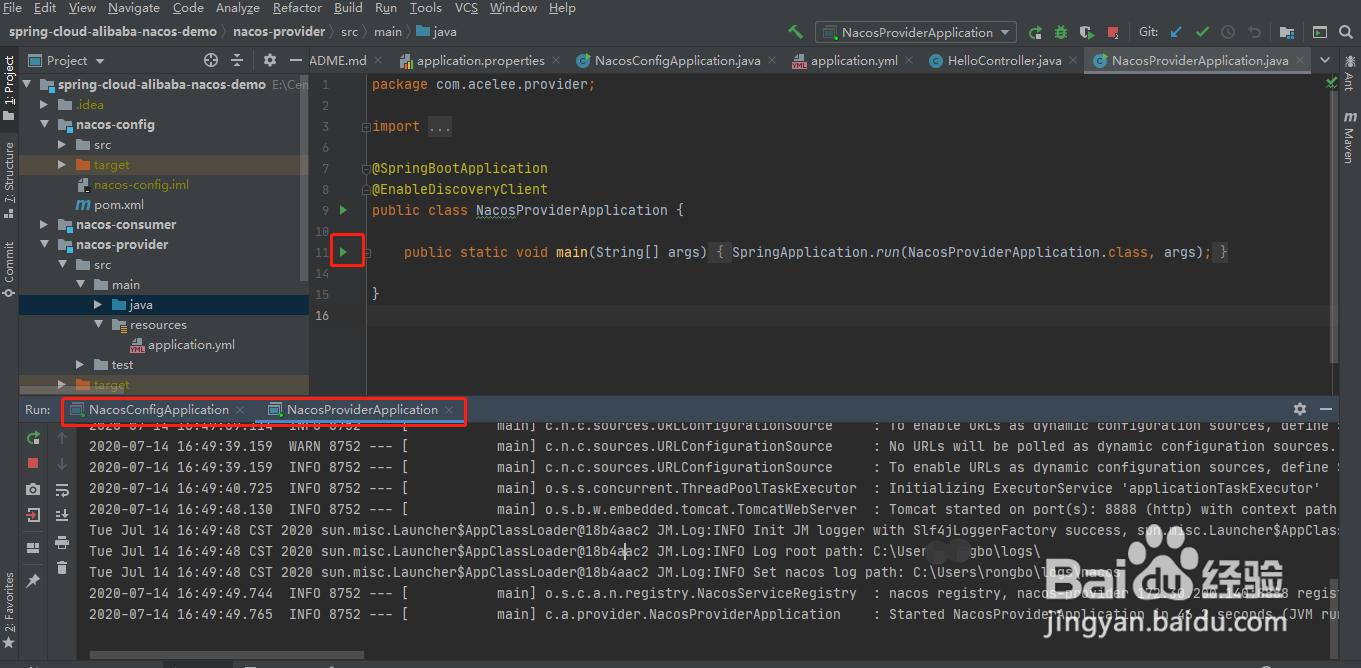Expand the nacos-consumer module node
This screenshot has width=1361, height=668.
tap(45, 225)
